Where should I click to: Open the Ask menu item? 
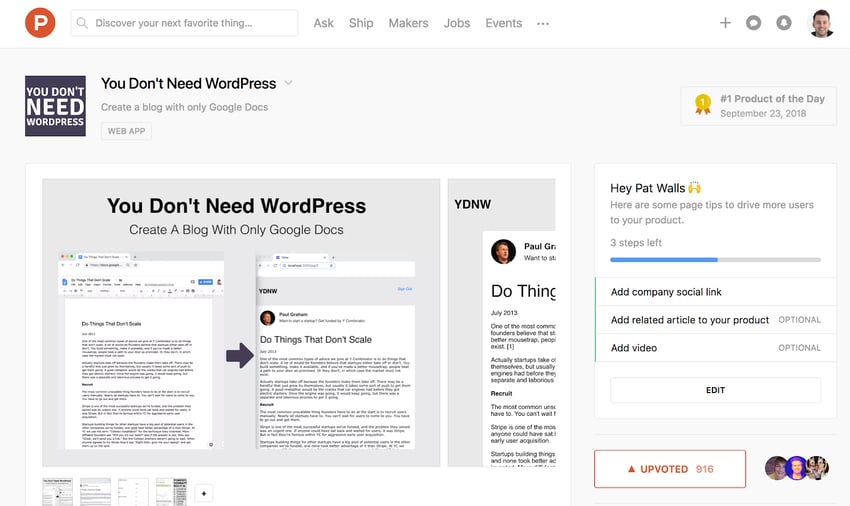[x=324, y=23]
